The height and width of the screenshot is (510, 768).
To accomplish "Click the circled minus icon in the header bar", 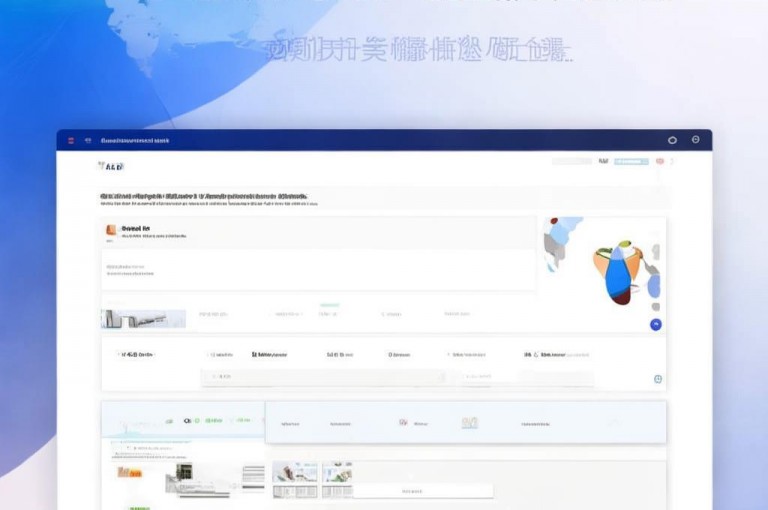I will (696, 140).
